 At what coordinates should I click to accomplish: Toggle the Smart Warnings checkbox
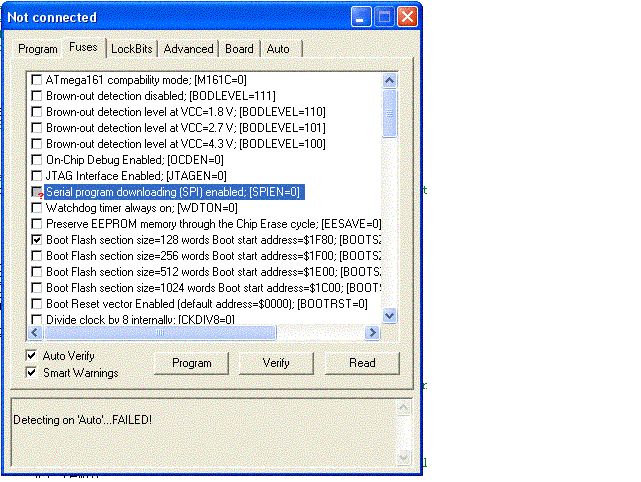[x=31, y=372]
